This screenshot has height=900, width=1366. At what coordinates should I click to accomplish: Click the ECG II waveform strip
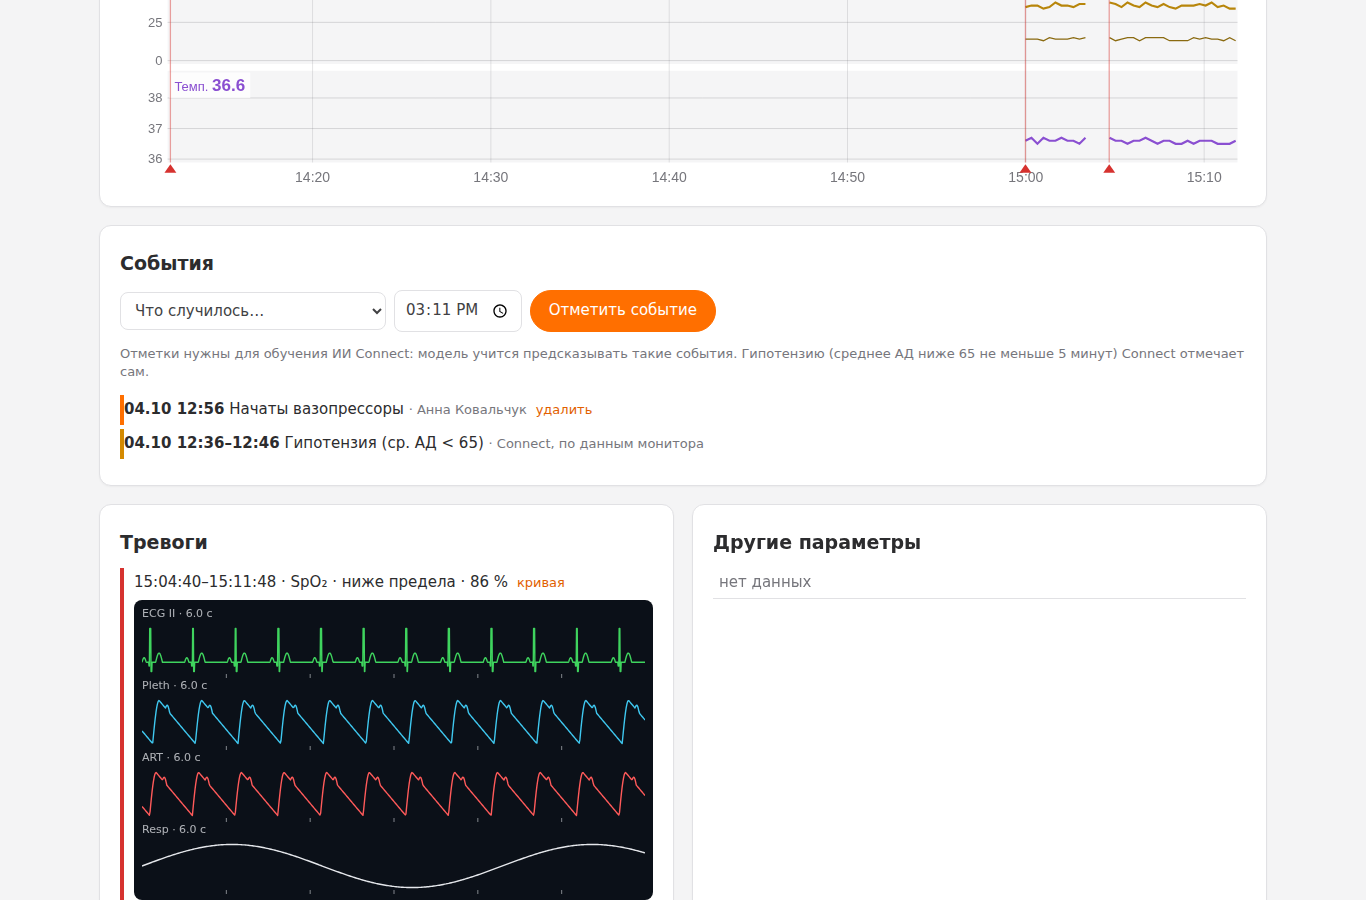(x=393, y=647)
